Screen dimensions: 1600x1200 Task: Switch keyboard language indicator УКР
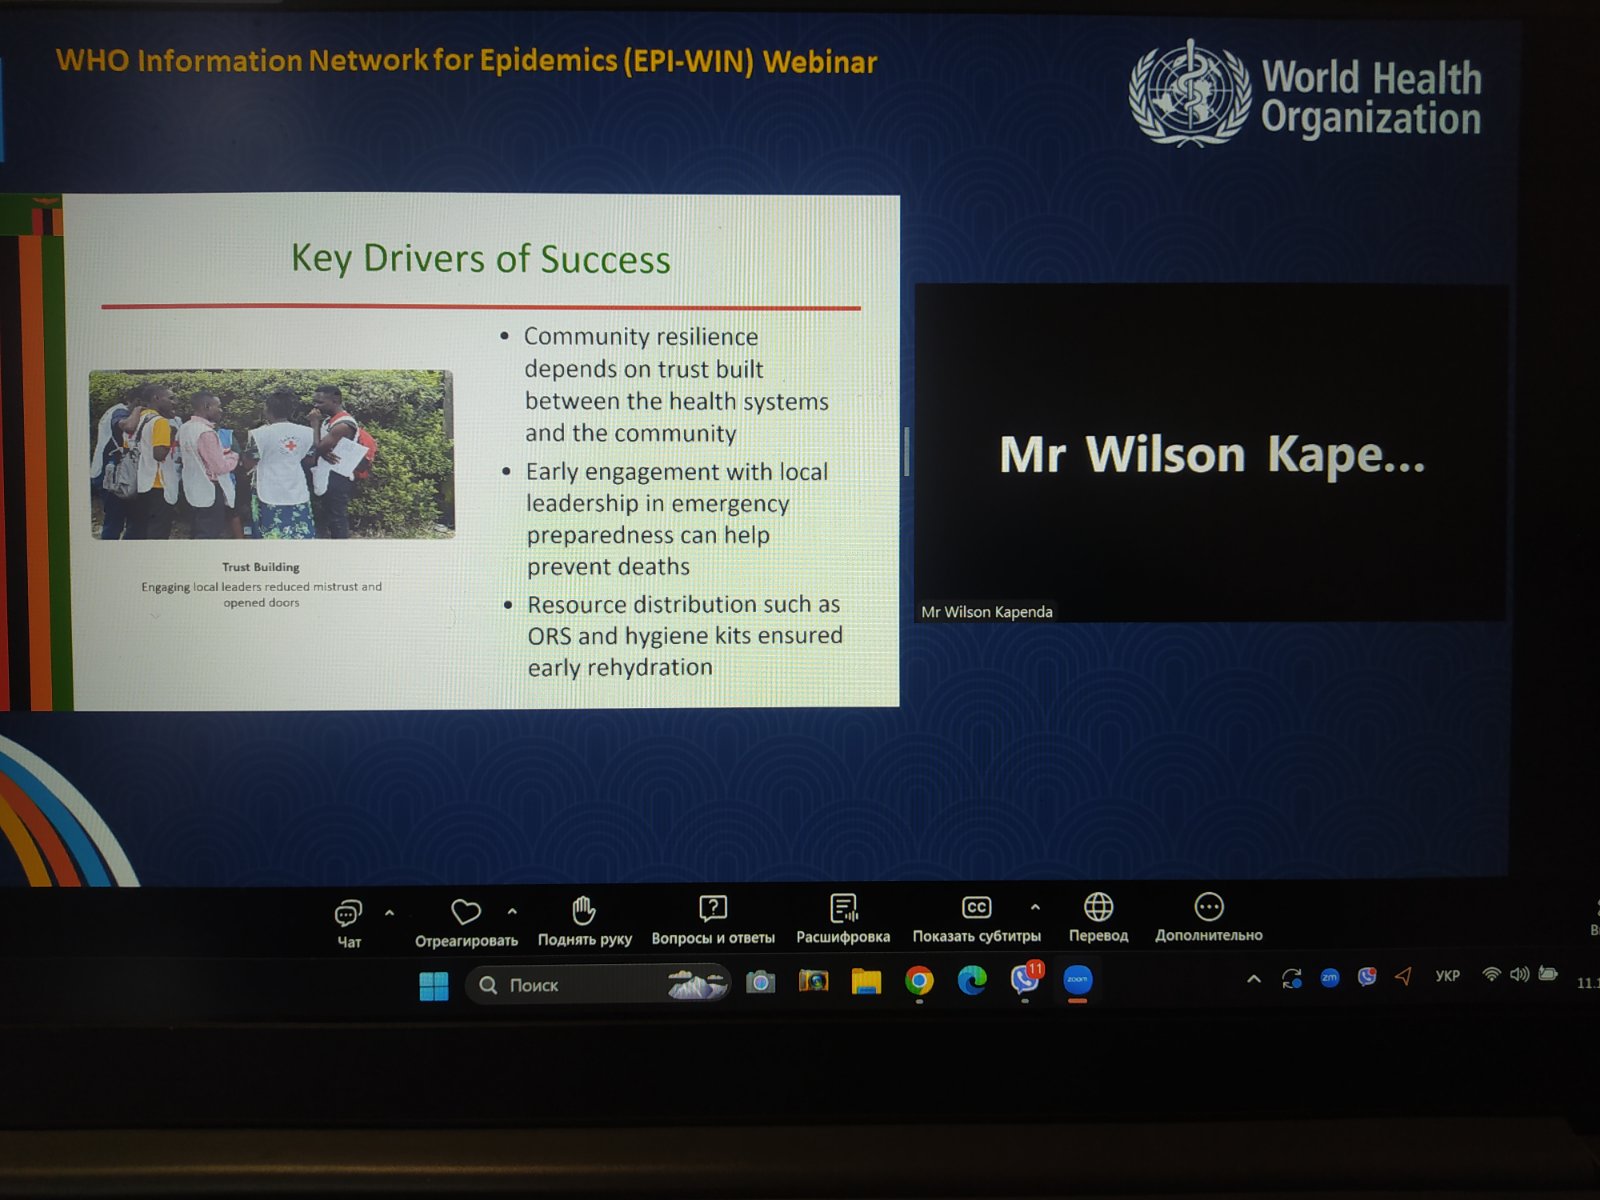point(1447,976)
